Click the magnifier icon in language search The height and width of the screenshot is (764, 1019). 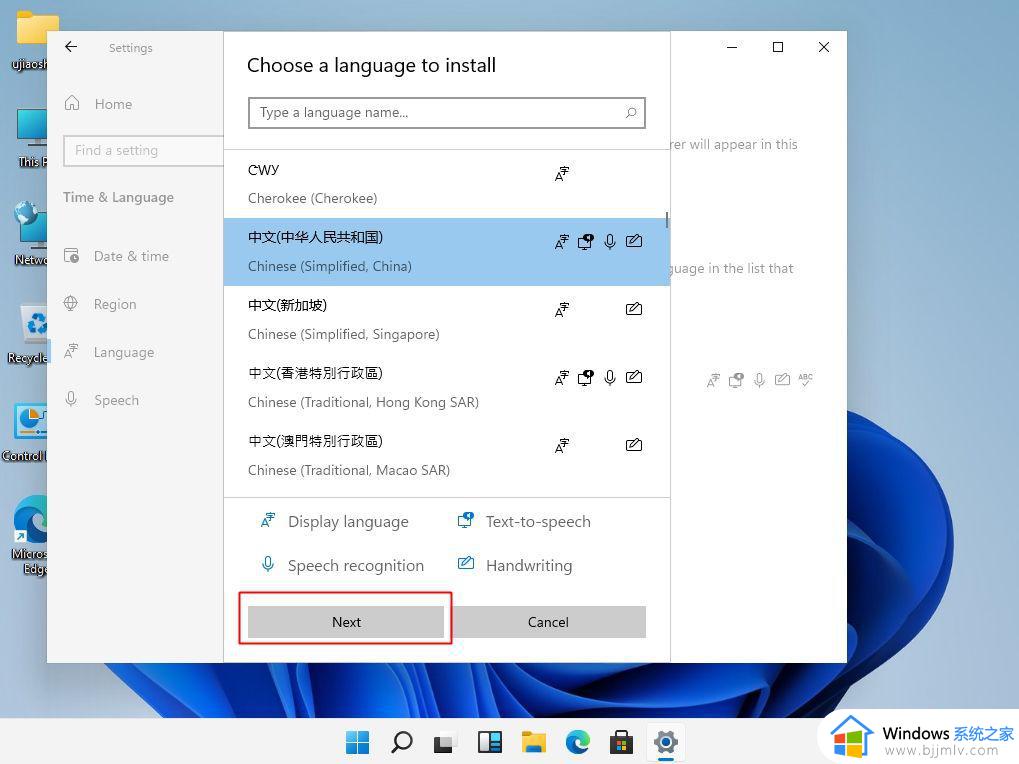(x=630, y=113)
